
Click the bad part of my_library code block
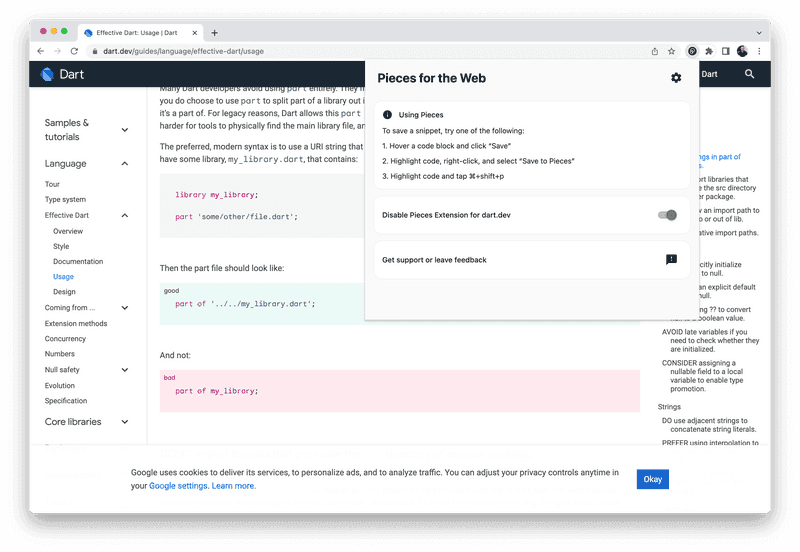tap(399, 391)
